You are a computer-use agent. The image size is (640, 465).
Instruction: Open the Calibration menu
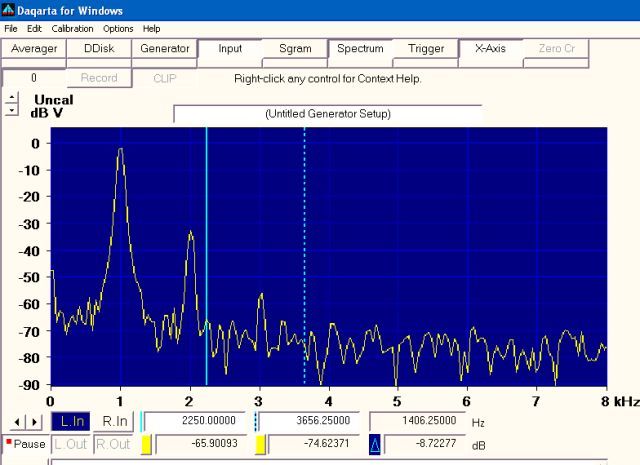point(72,29)
